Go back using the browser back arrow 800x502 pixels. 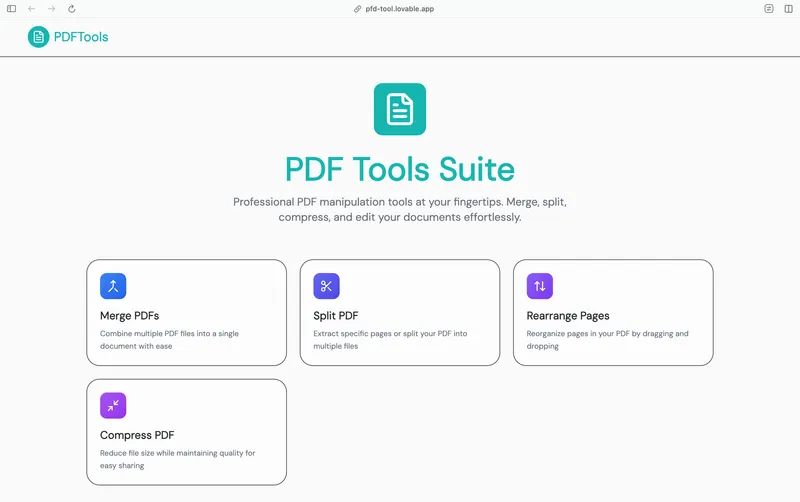[32, 9]
